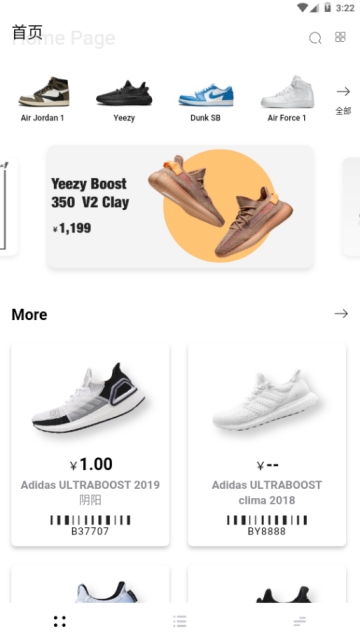Open the rightmost bottom navigation tab
360x640 pixels.
pos(300,622)
